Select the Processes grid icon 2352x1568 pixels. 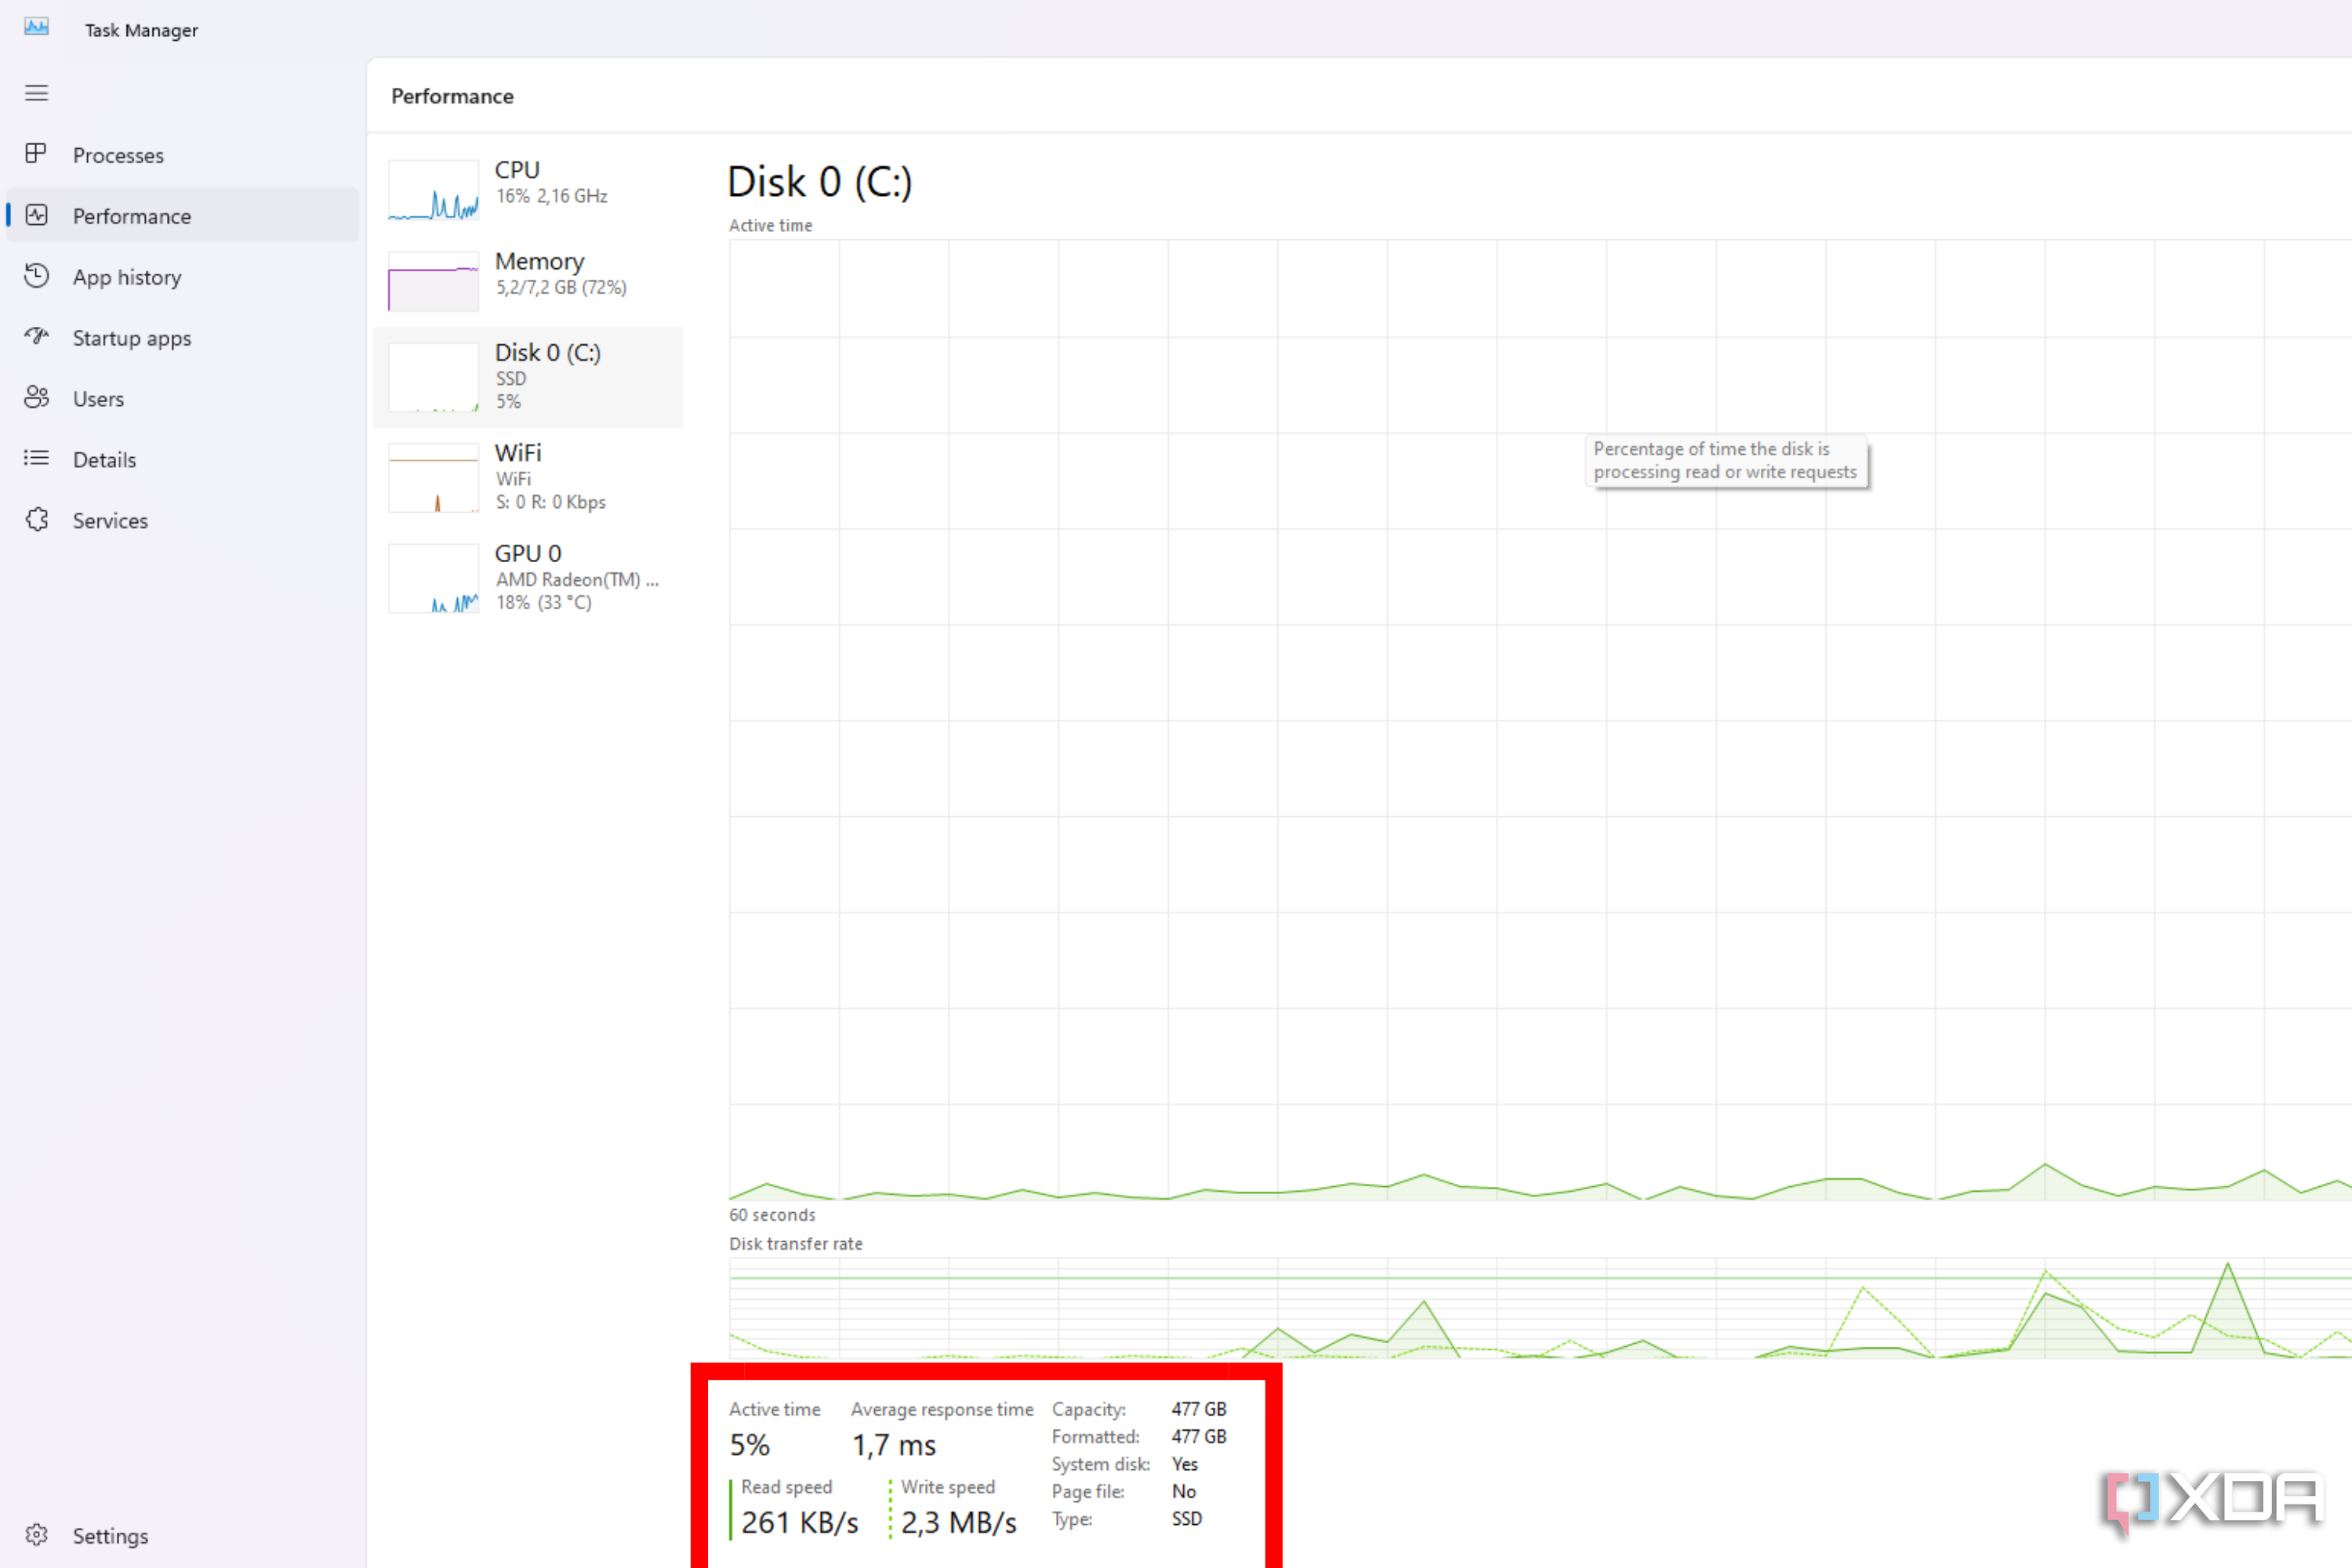tap(37, 154)
